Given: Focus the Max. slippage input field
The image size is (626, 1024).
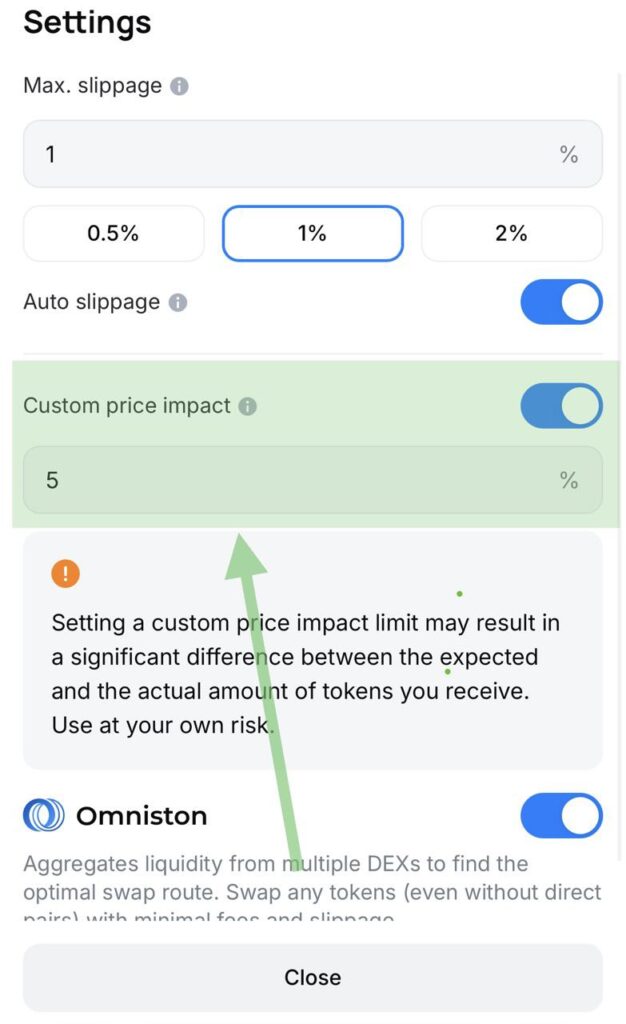Looking at the screenshot, I should click(x=290, y=154).
